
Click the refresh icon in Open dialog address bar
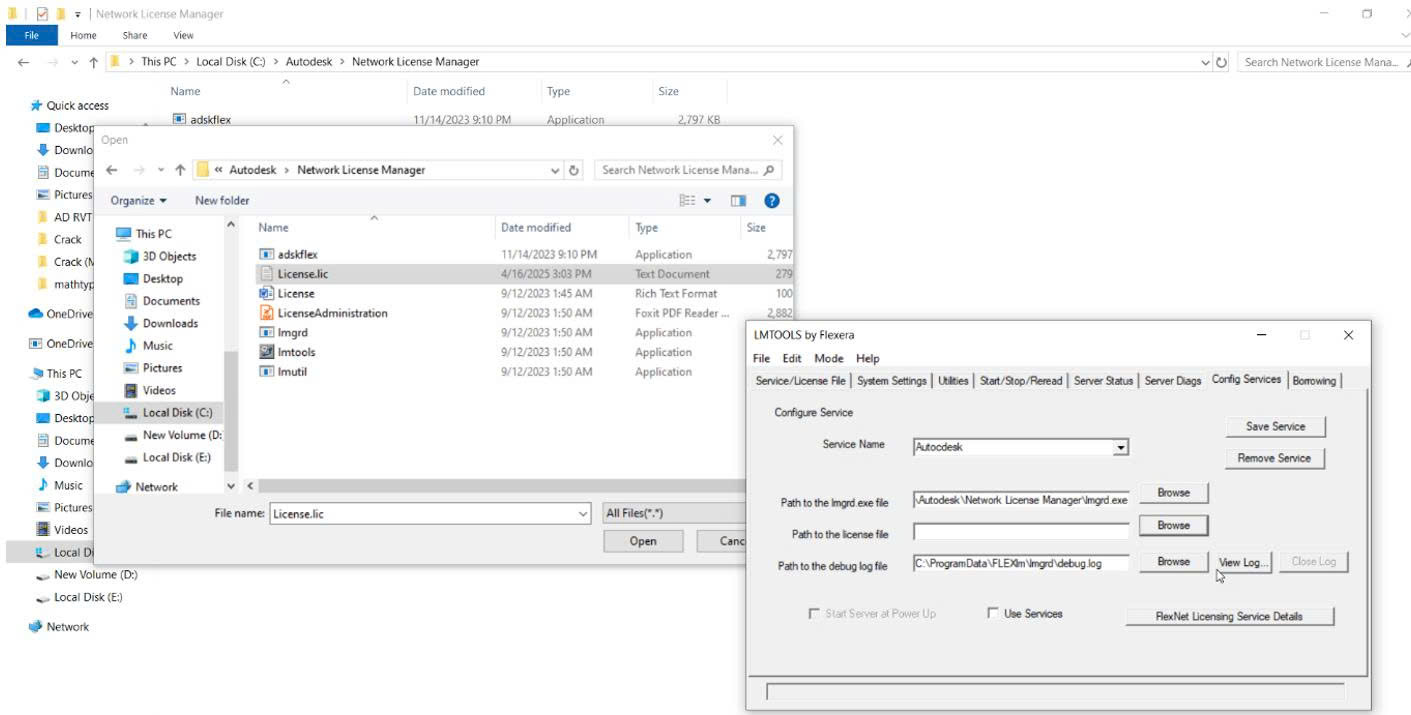574,170
